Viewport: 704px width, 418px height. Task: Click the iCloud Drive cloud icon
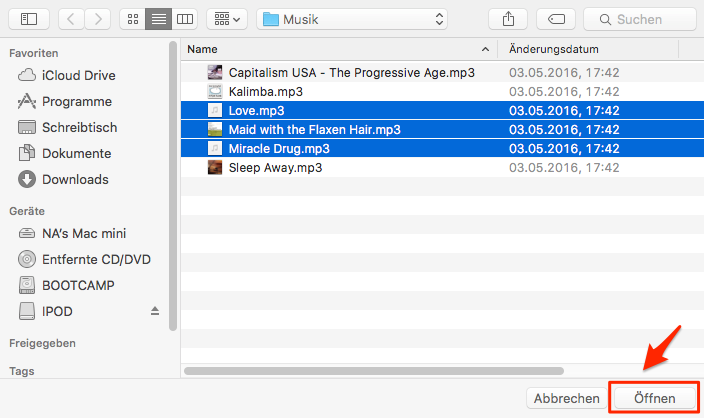(x=27, y=75)
